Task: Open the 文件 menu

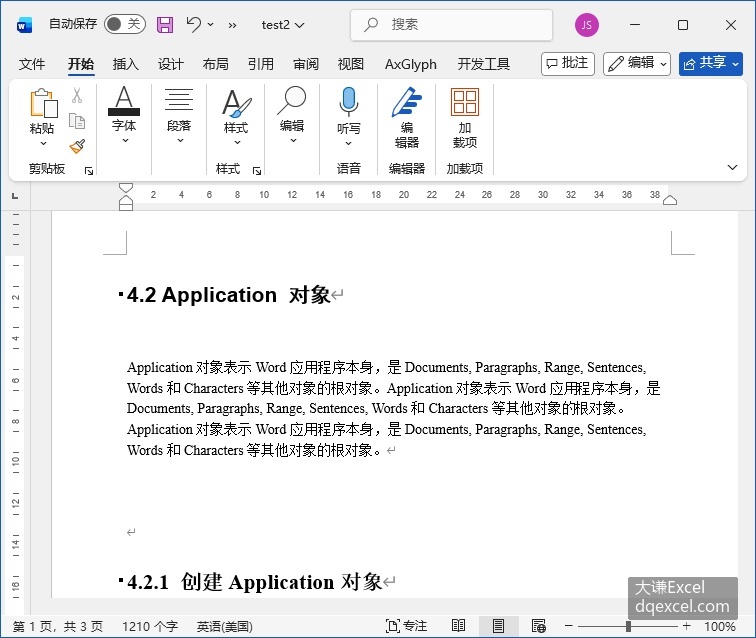Action: [32, 64]
